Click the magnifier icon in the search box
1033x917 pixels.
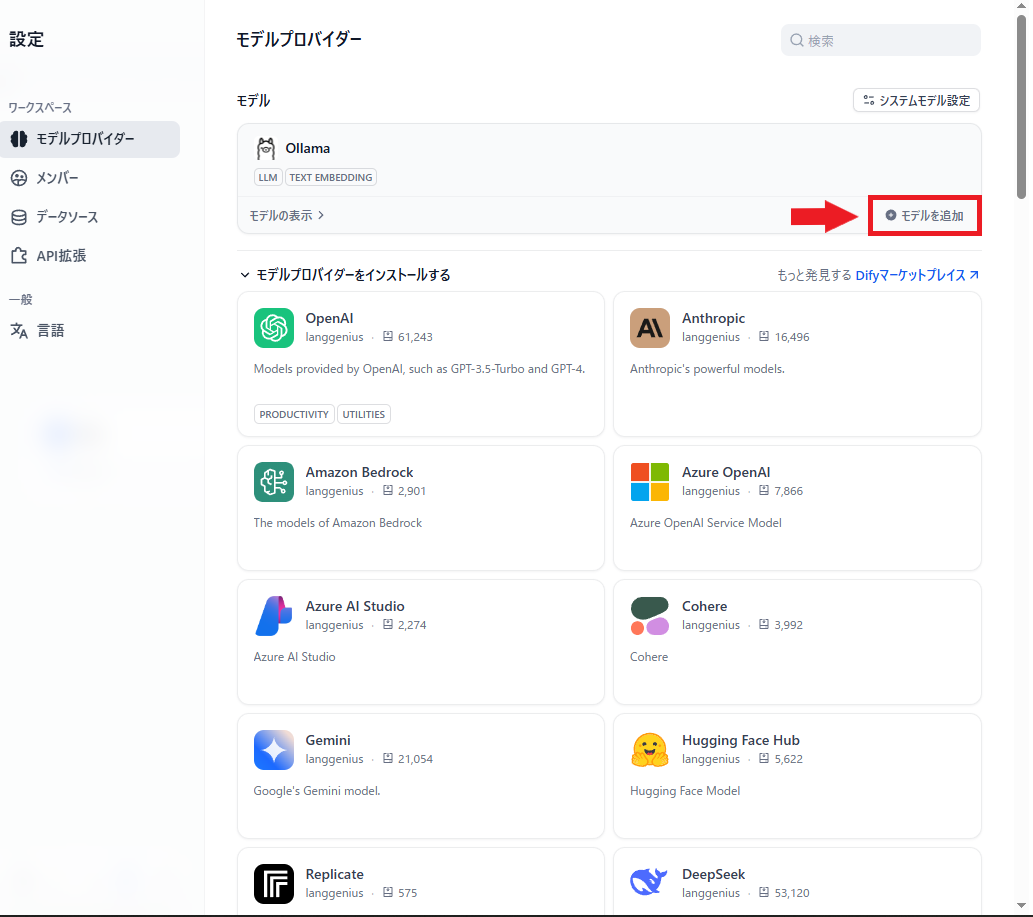796,40
